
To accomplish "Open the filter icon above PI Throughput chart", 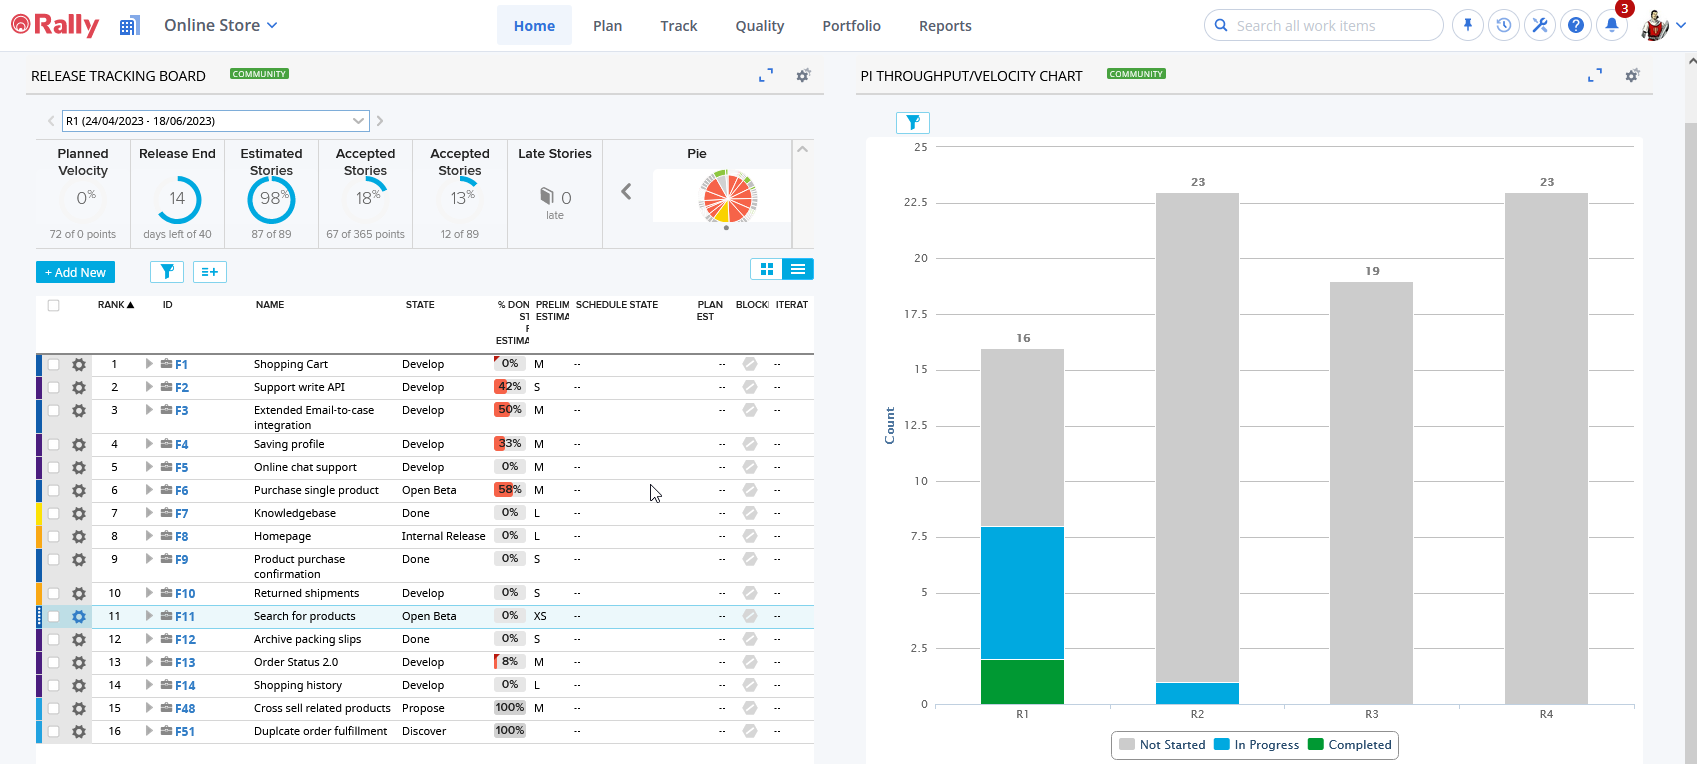I will pos(912,123).
